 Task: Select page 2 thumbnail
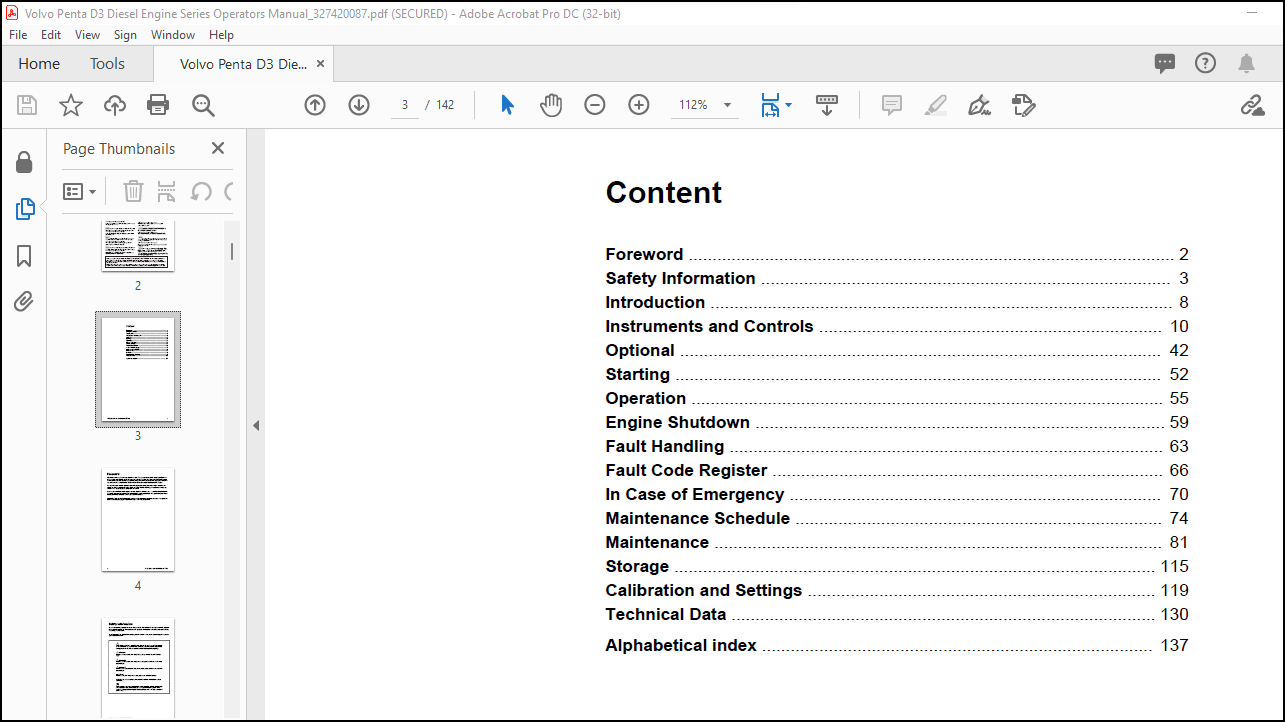(138, 246)
